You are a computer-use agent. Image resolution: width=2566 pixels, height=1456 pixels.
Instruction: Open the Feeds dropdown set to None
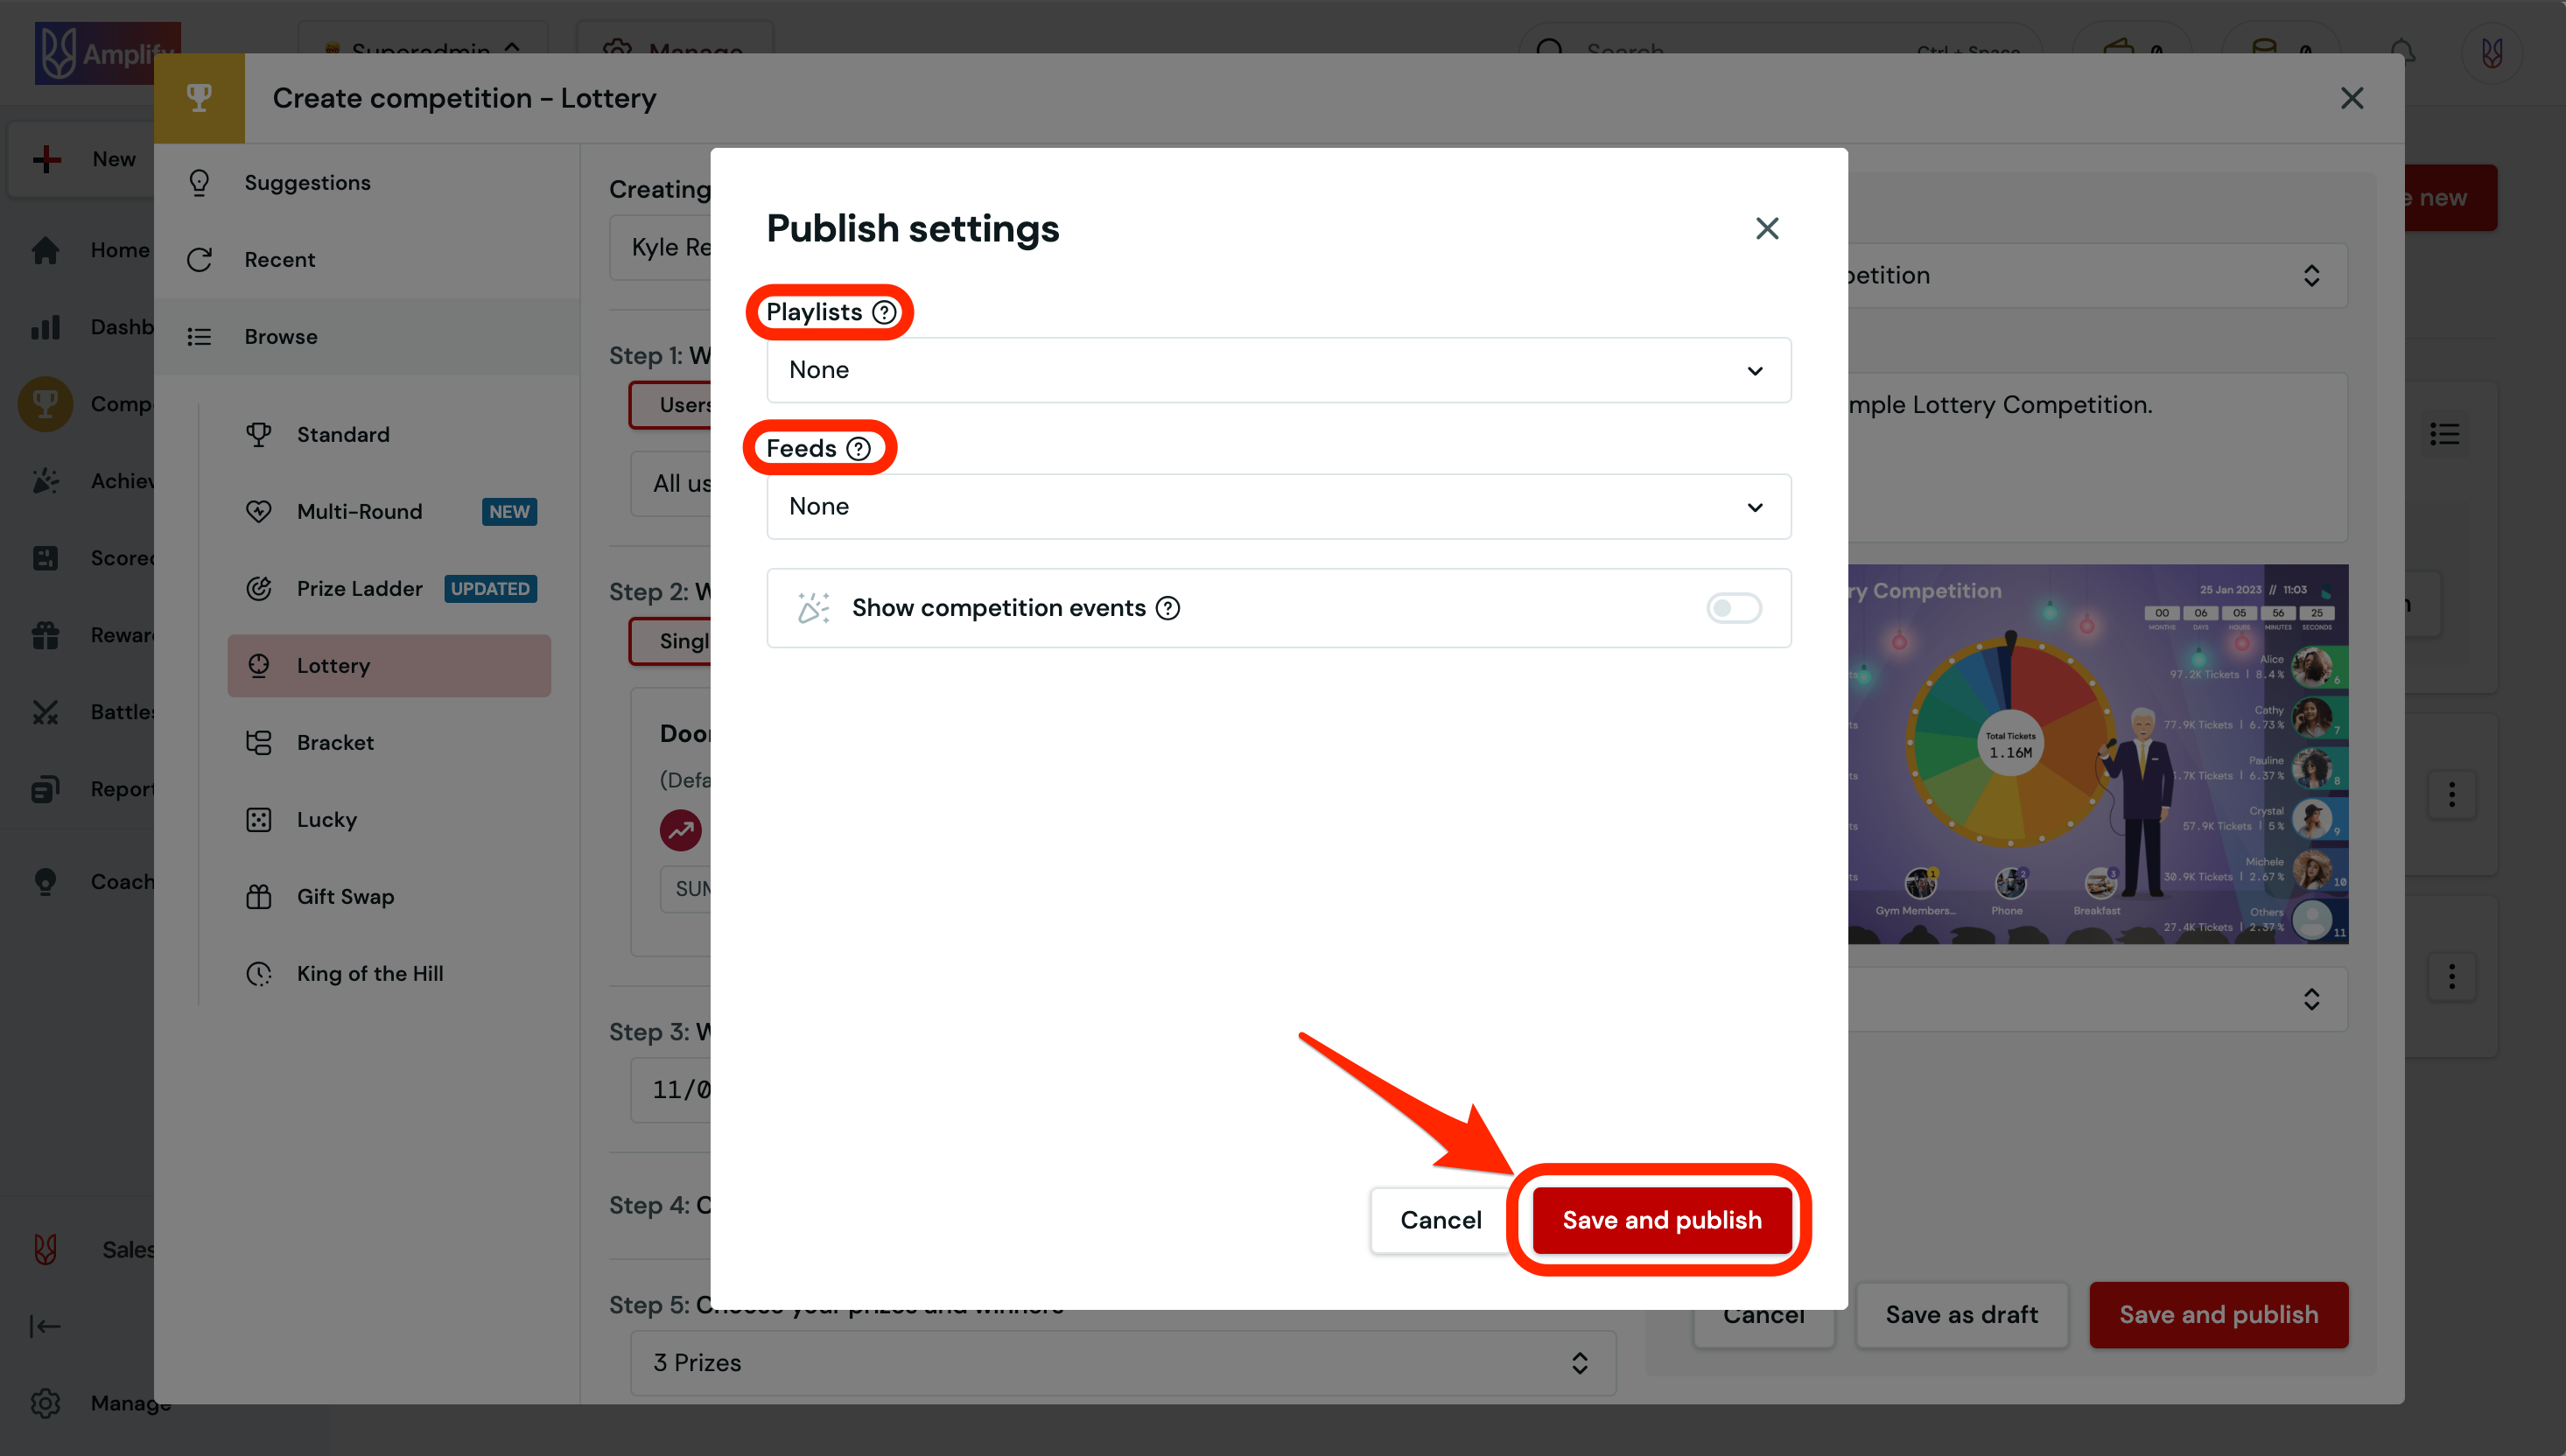[x=1278, y=506]
